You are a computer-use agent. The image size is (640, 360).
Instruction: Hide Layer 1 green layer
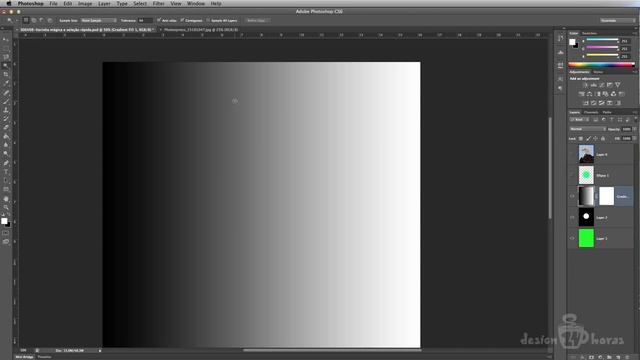coord(572,238)
